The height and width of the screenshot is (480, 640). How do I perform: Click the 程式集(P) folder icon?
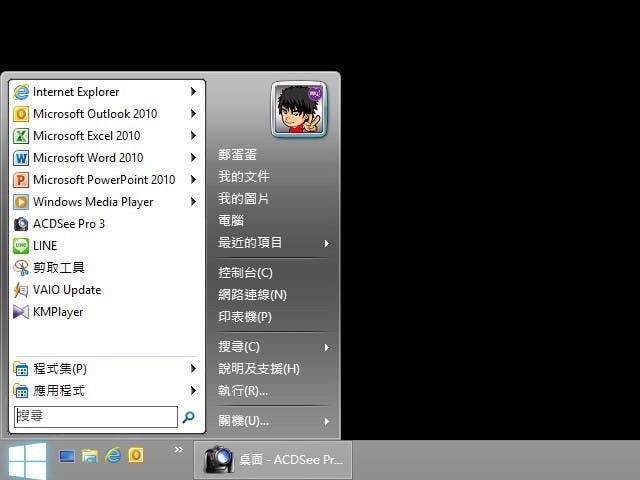click(x=21, y=369)
